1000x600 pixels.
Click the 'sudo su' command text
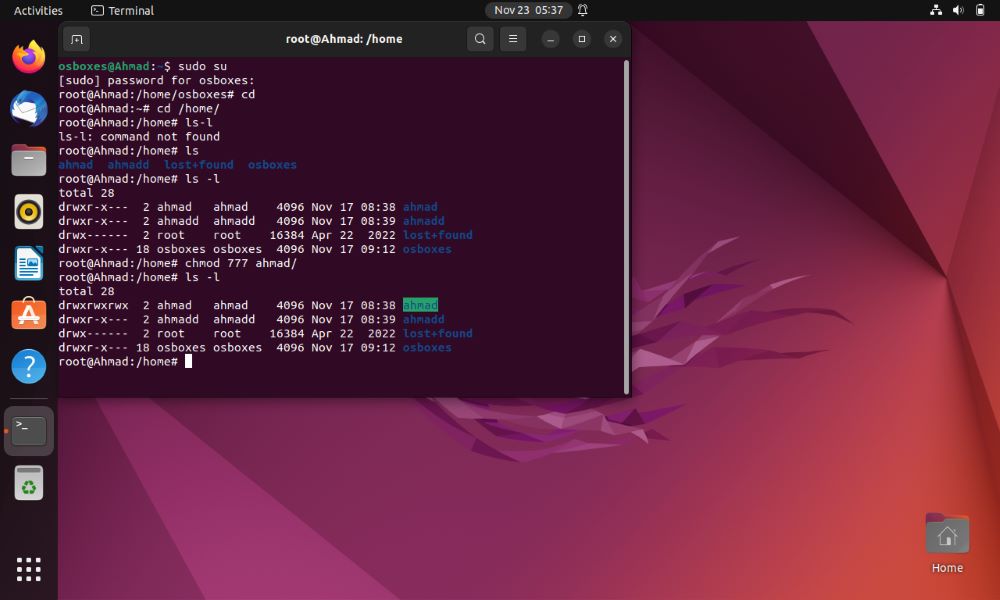(202, 66)
